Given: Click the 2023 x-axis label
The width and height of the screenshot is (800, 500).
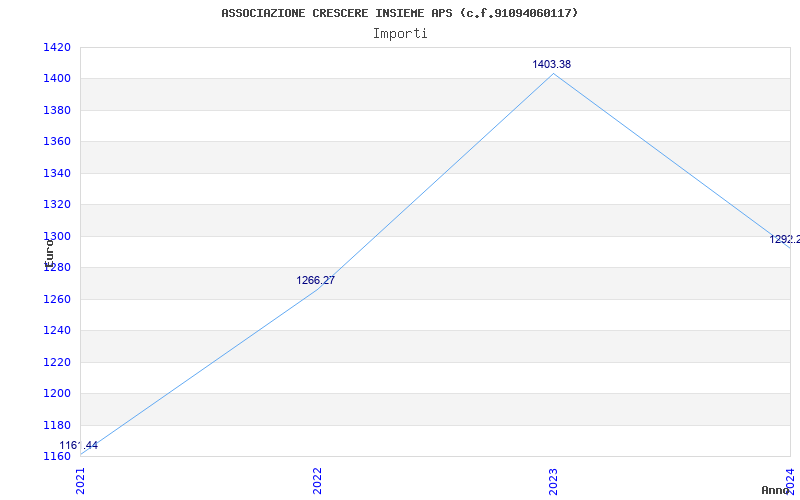Looking at the screenshot, I should (x=554, y=481).
